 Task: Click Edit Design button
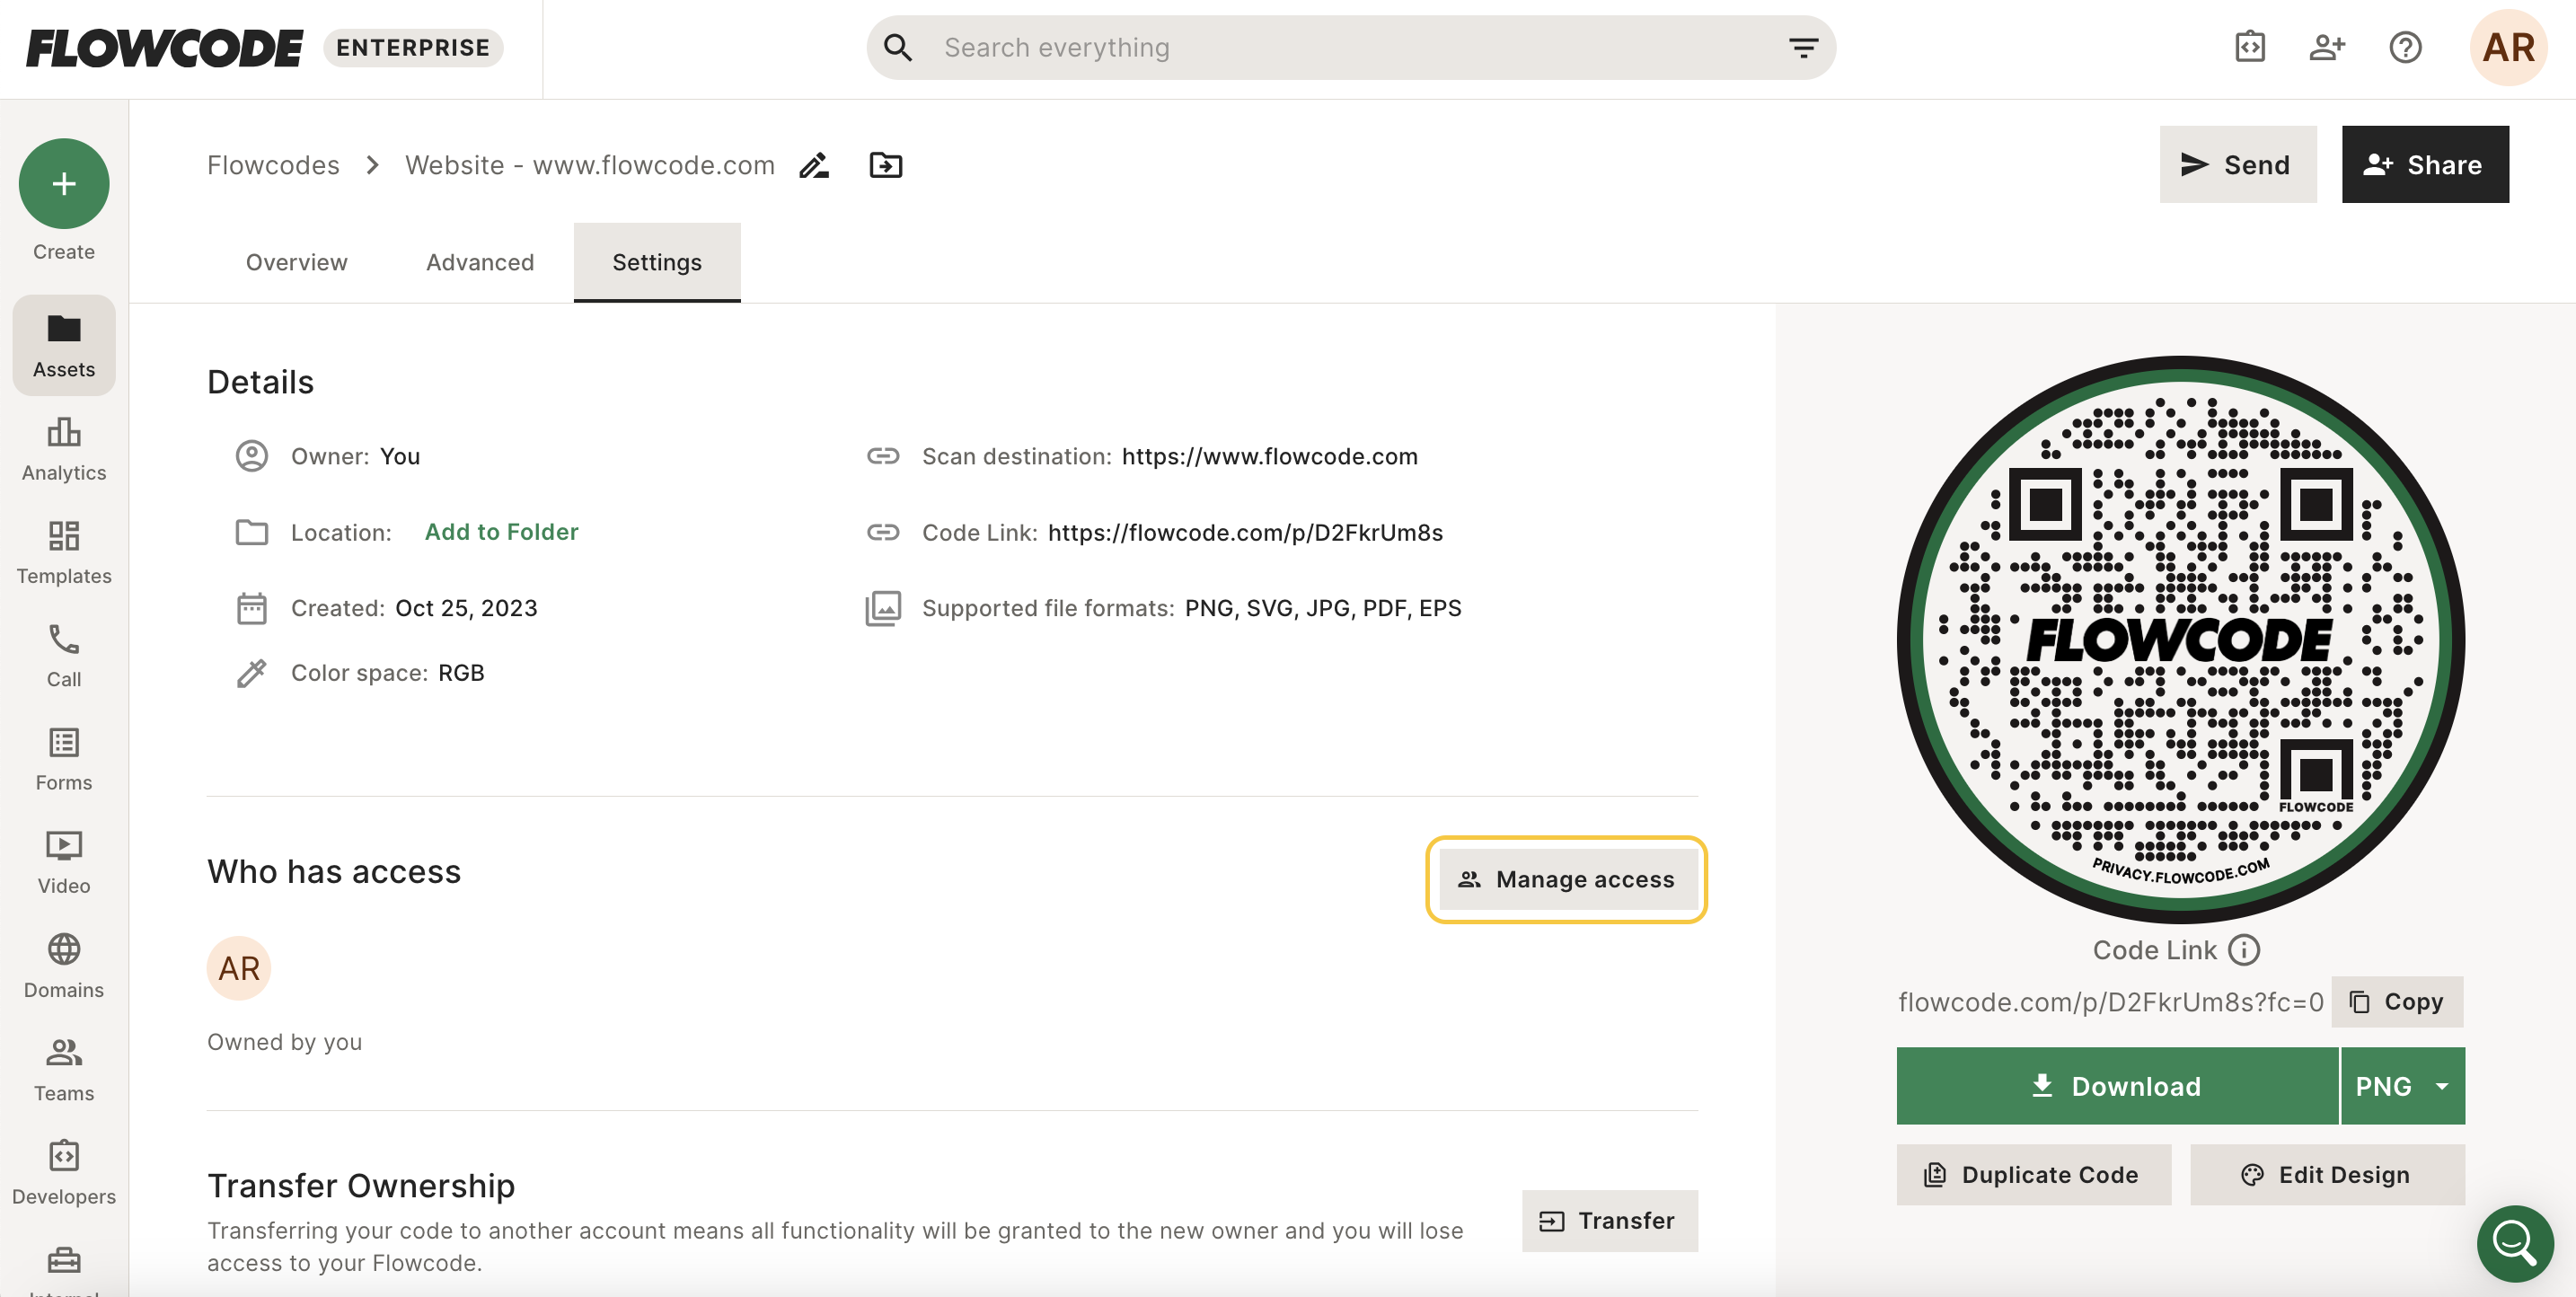pyautogui.click(x=2327, y=1175)
